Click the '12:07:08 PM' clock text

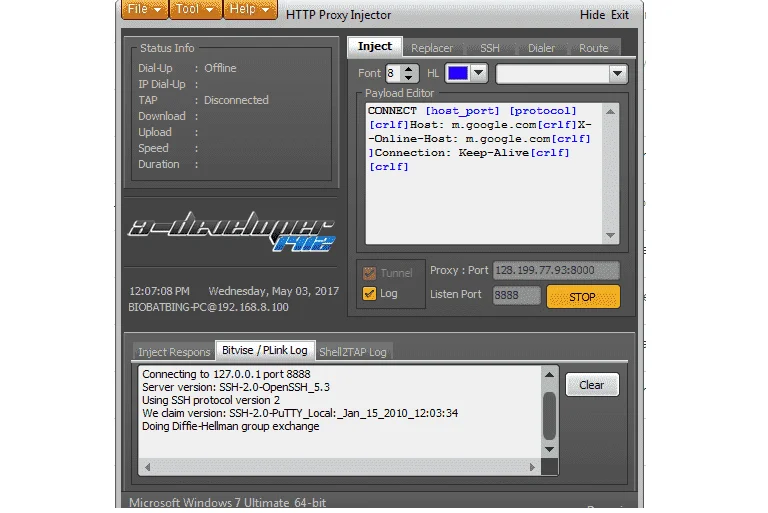click(159, 291)
